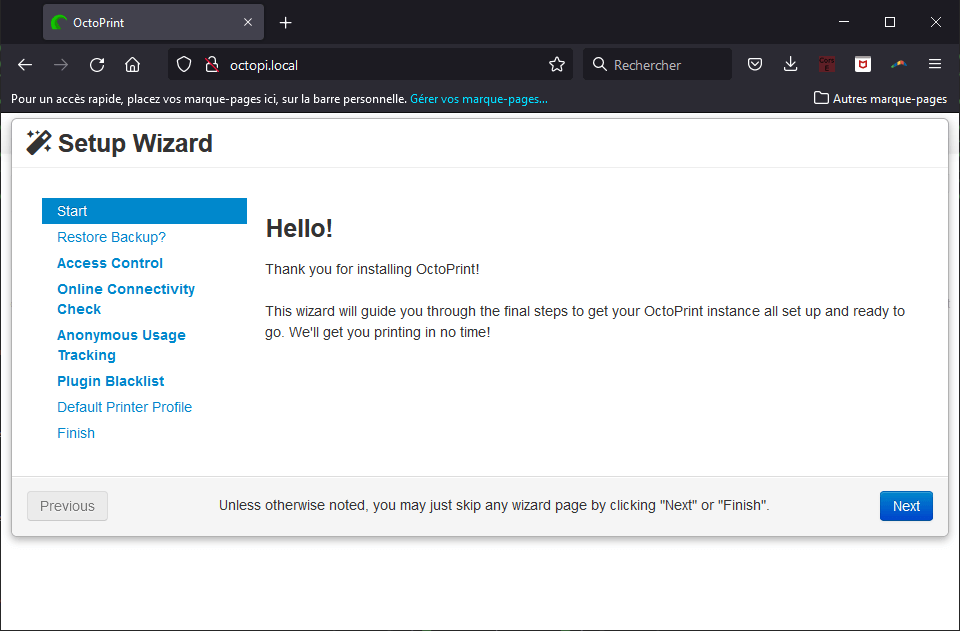Image resolution: width=960 pixels, height=631 pixels.
Task: Select the OctoPrint browser tab
Action: pyautogui.click(x=153, y=23)
